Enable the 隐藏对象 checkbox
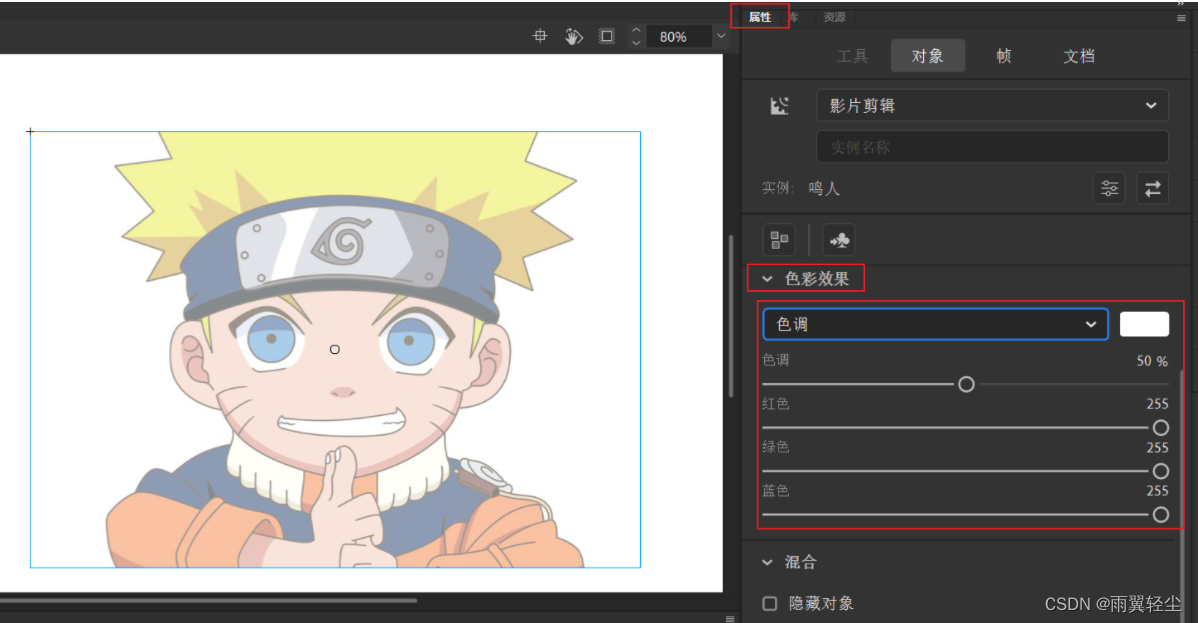This screenshot has height=623, width=1198. pyautogui.click(x=770, y=604)
